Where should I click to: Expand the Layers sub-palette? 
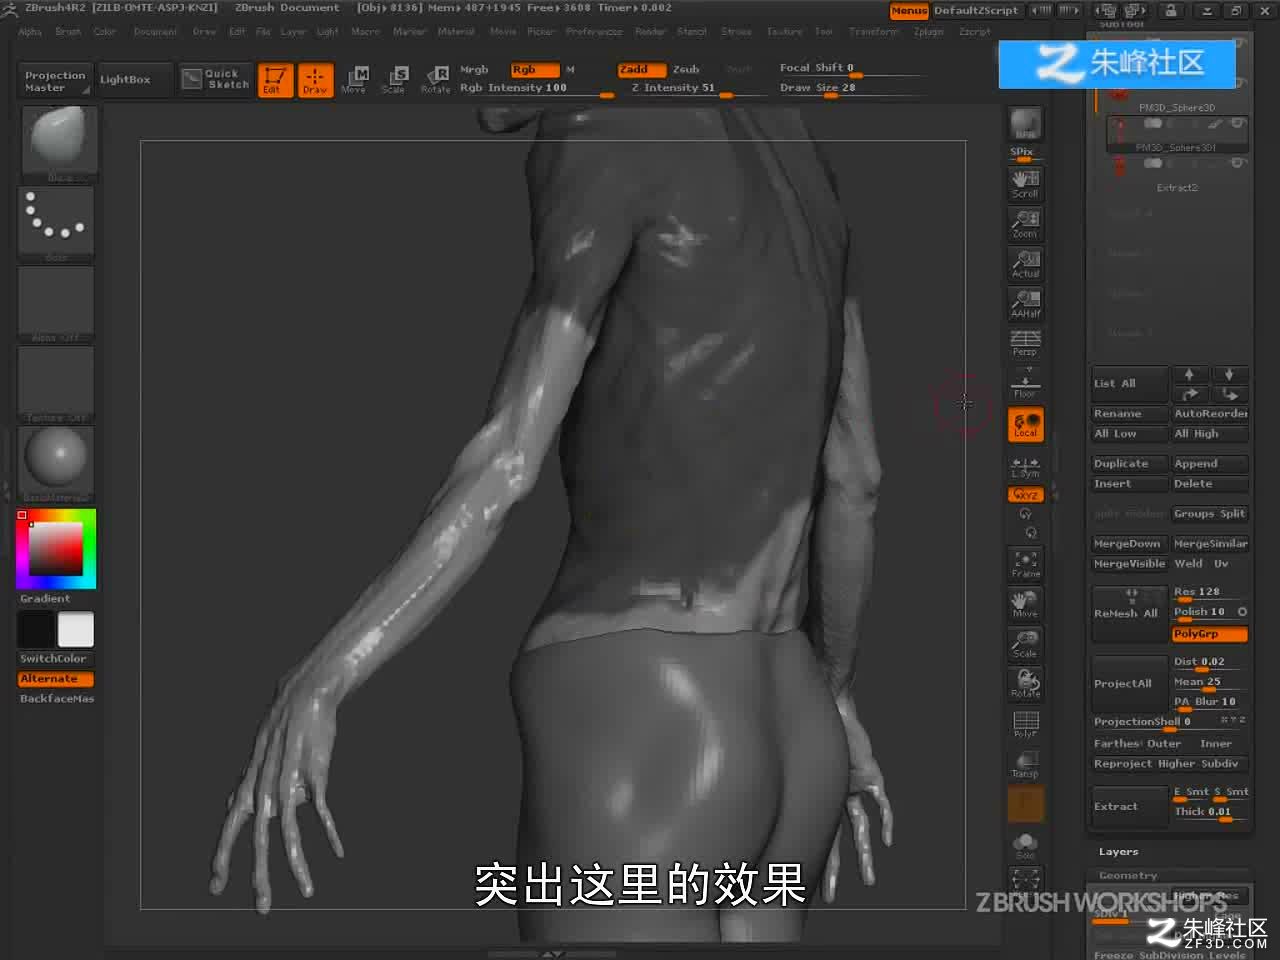pos(1118,852)
